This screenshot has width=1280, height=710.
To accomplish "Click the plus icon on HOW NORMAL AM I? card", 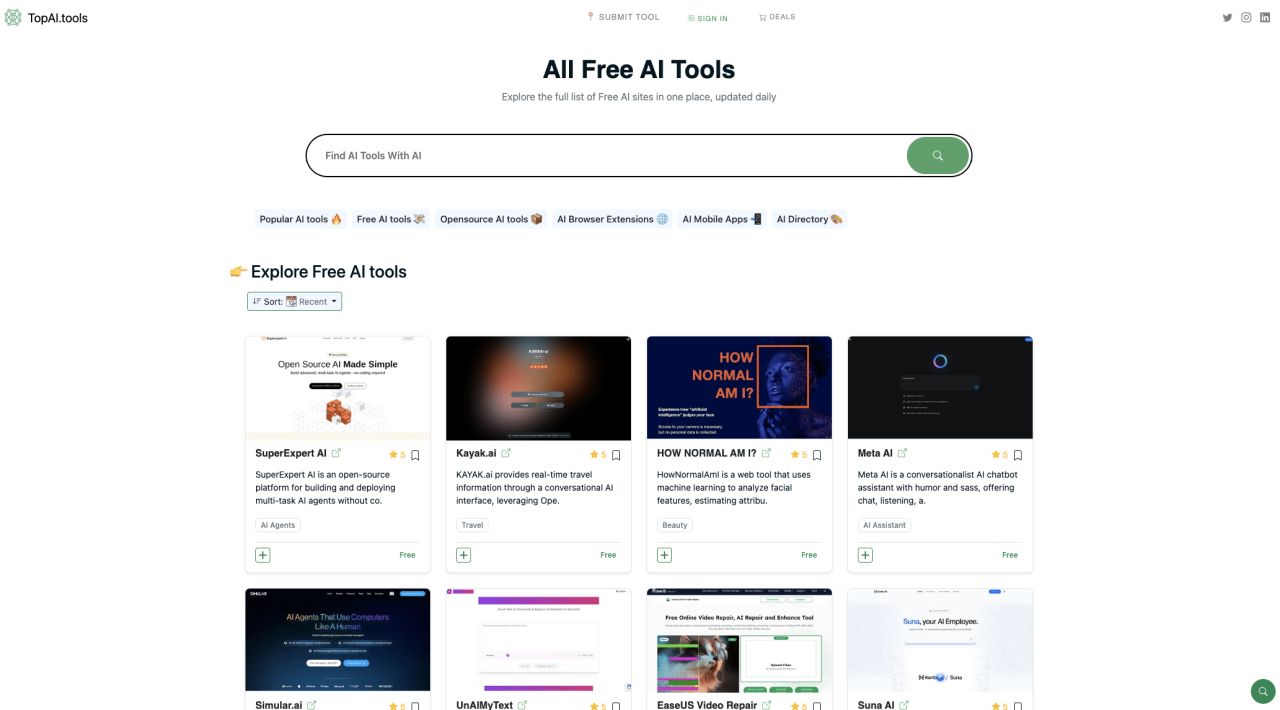I will coord(664,555).
